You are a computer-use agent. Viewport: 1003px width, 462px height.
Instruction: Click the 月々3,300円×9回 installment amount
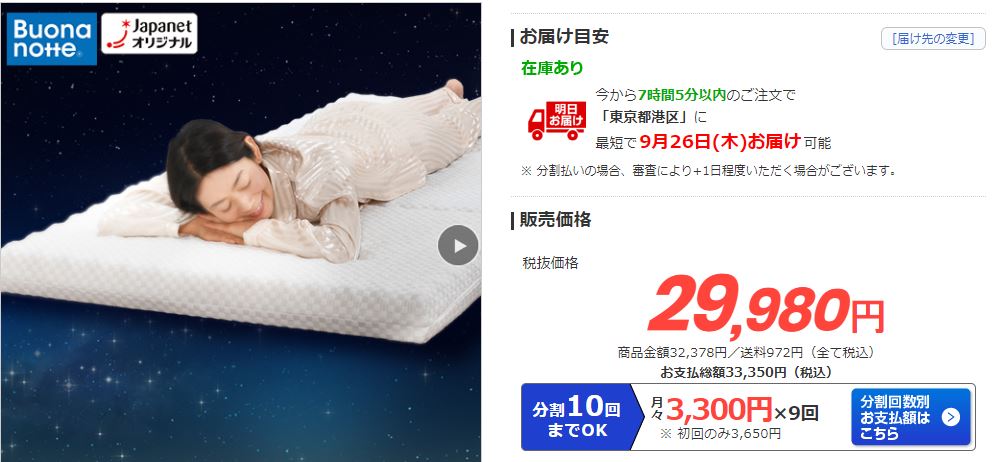(x=734, y=410)
